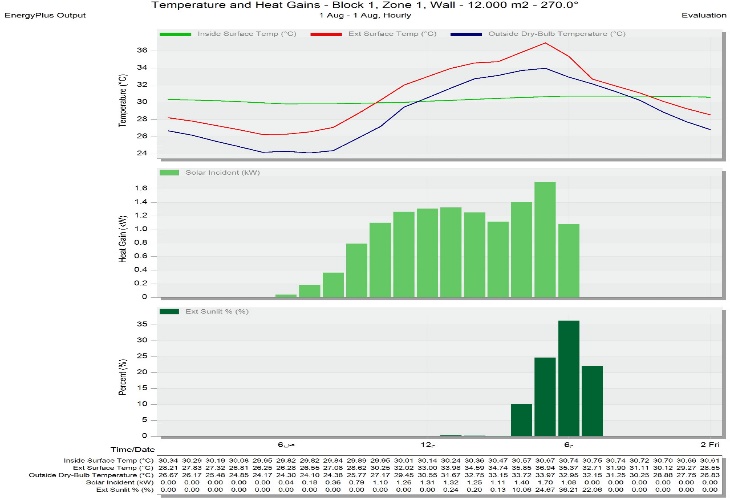Click the Heat Gain (kW) vertical axis label
Image resolution: width=730 pixels, height=498 pixels.
tap(124, 232)
